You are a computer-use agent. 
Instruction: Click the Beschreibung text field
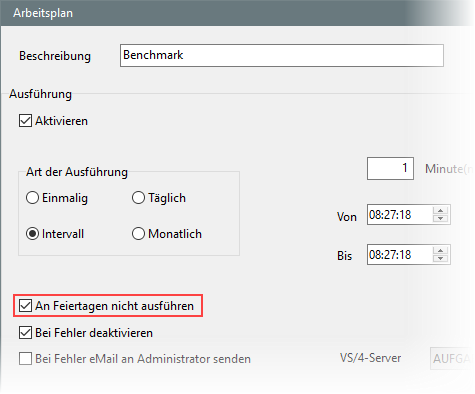click(x=282, y=55)
